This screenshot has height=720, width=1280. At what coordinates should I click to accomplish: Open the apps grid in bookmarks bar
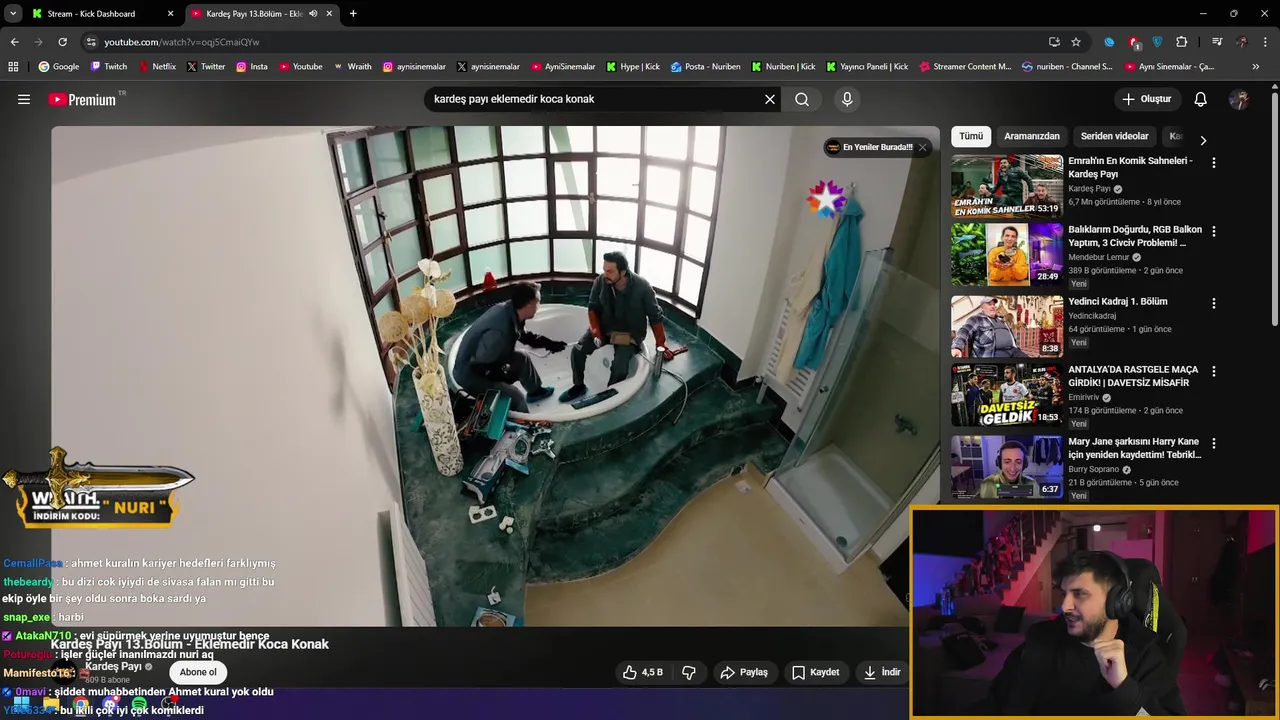pos(13,67)
